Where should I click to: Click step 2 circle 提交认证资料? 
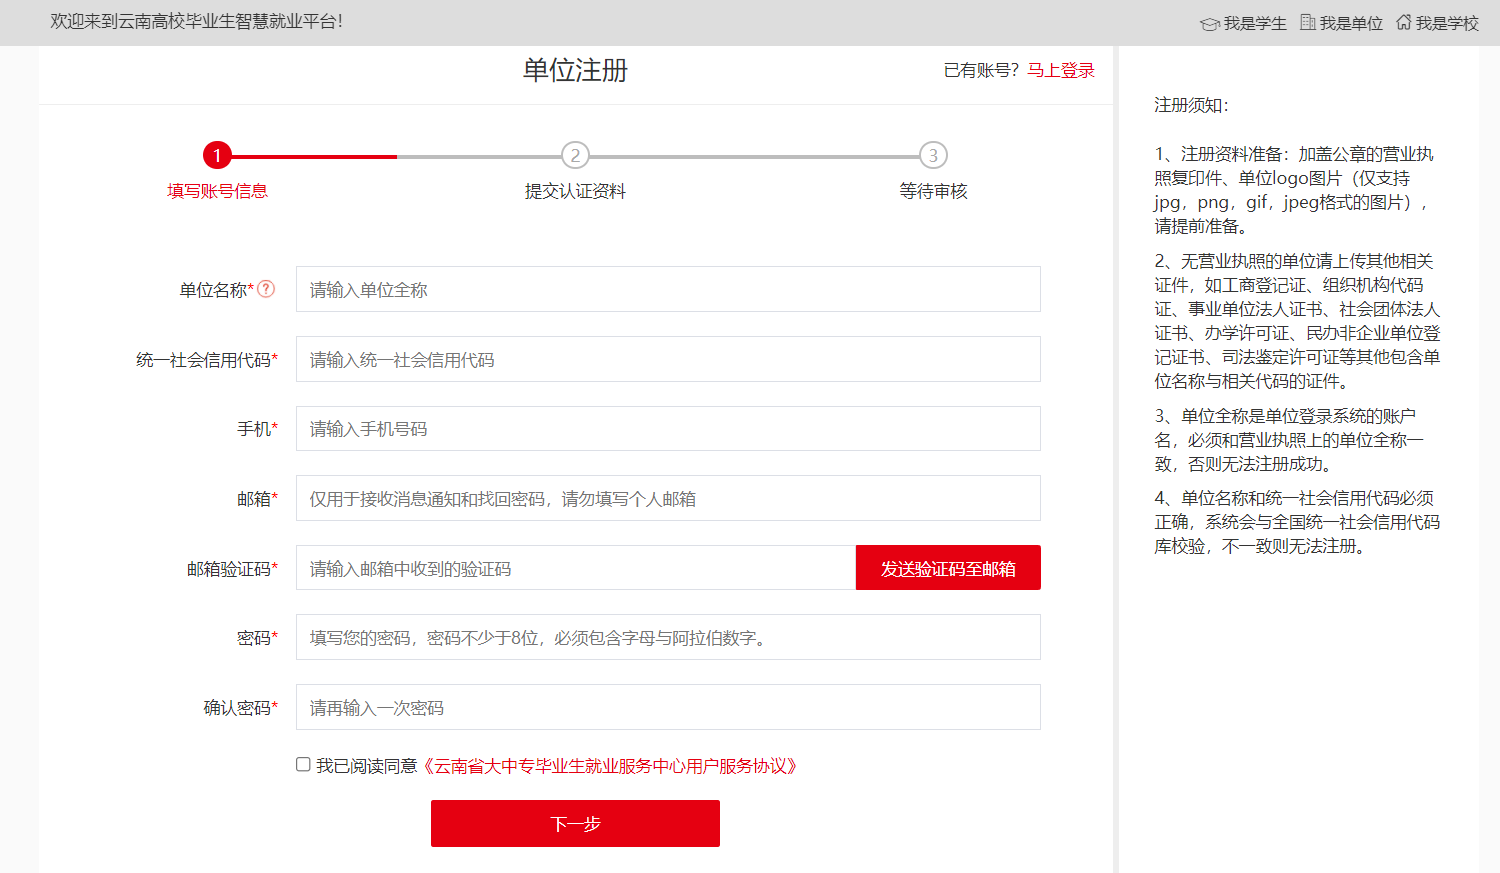point(575,156)
